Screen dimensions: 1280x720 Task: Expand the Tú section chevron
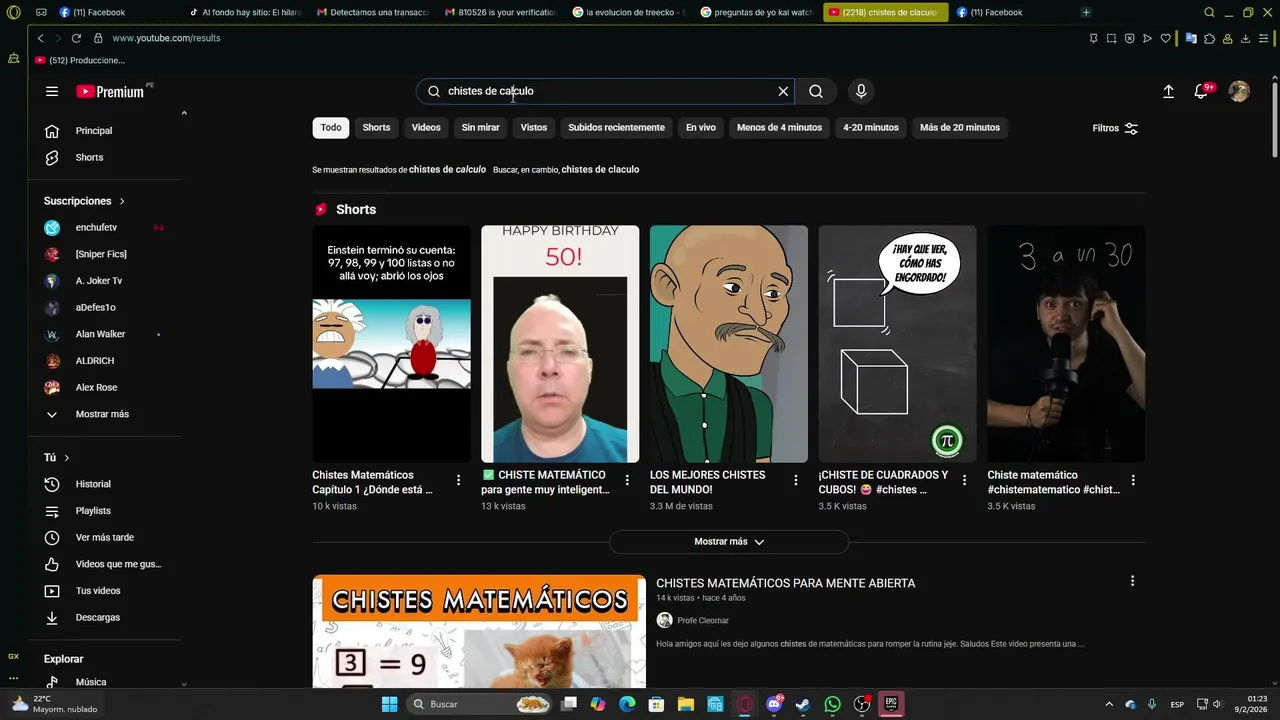pos(67,458)
